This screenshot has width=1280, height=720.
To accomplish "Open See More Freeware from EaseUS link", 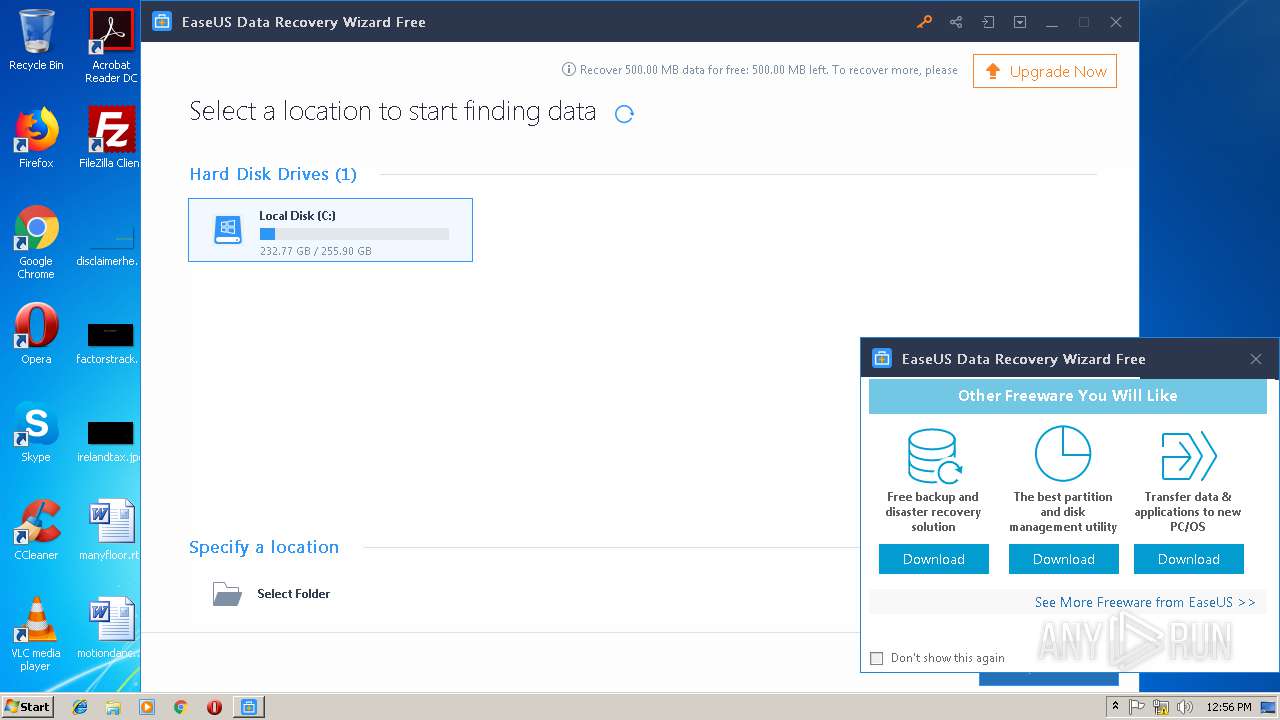I will (1145, 602).
